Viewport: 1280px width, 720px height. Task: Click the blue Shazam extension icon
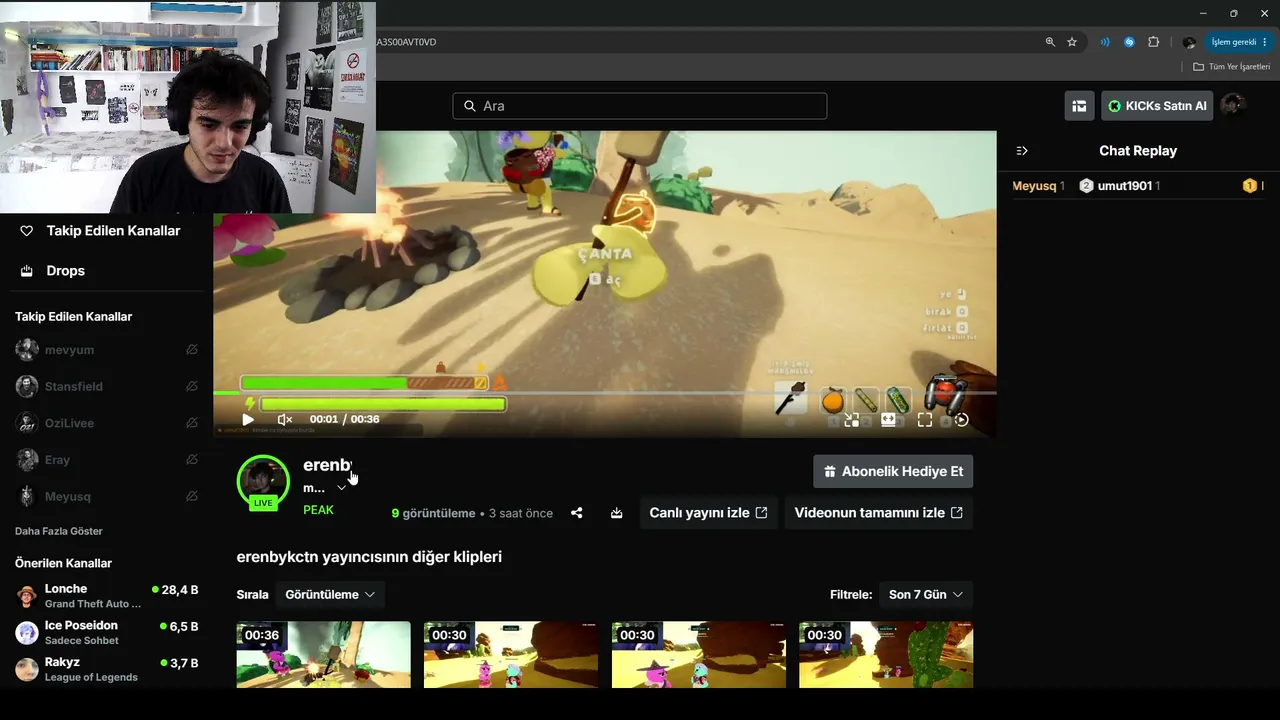1129,42
